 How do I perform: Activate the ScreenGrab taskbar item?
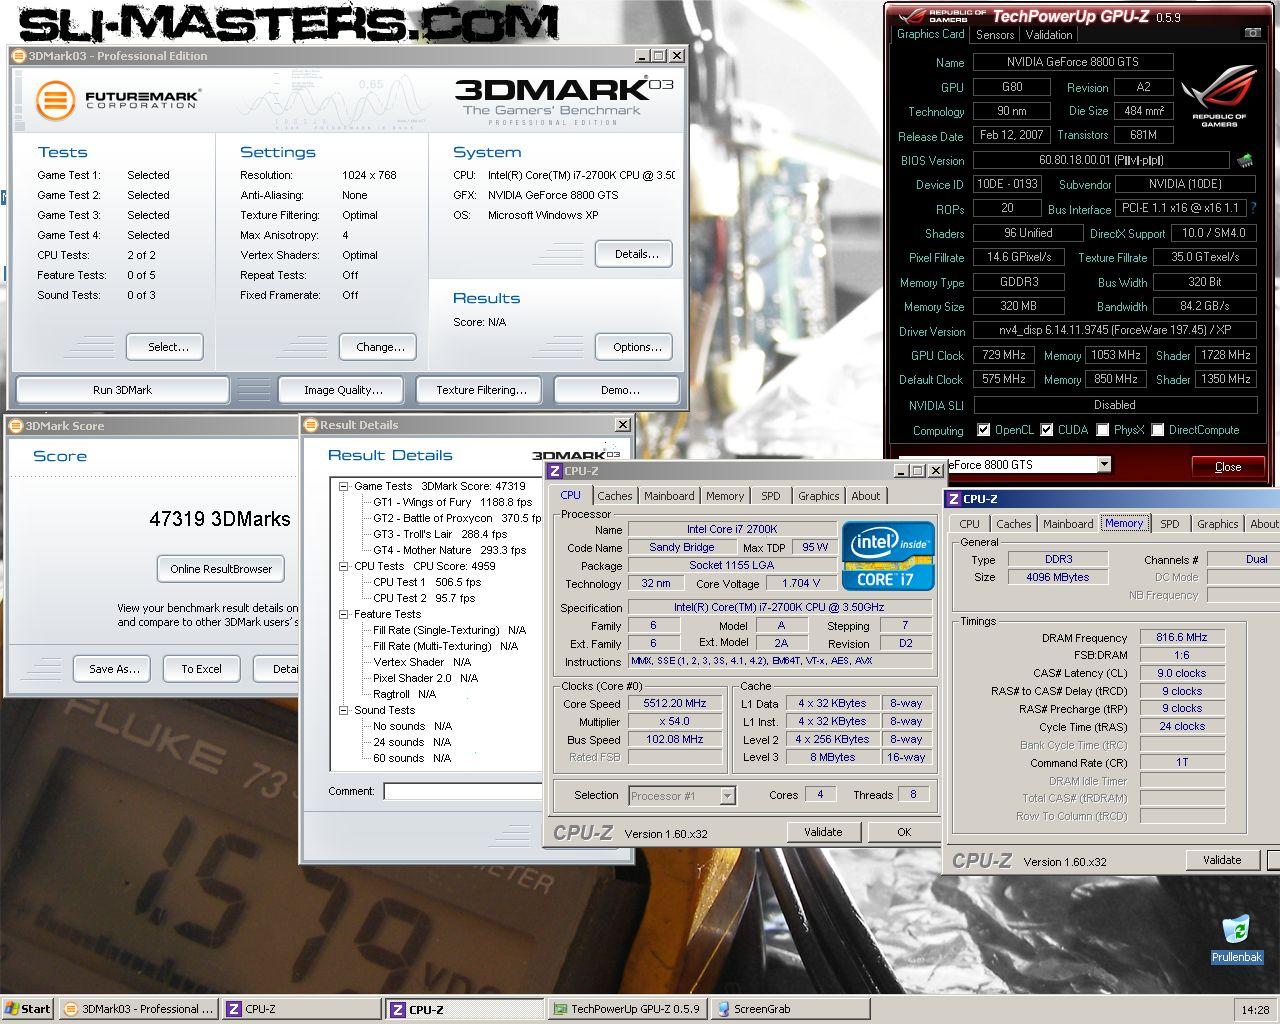click(790, 1009)
